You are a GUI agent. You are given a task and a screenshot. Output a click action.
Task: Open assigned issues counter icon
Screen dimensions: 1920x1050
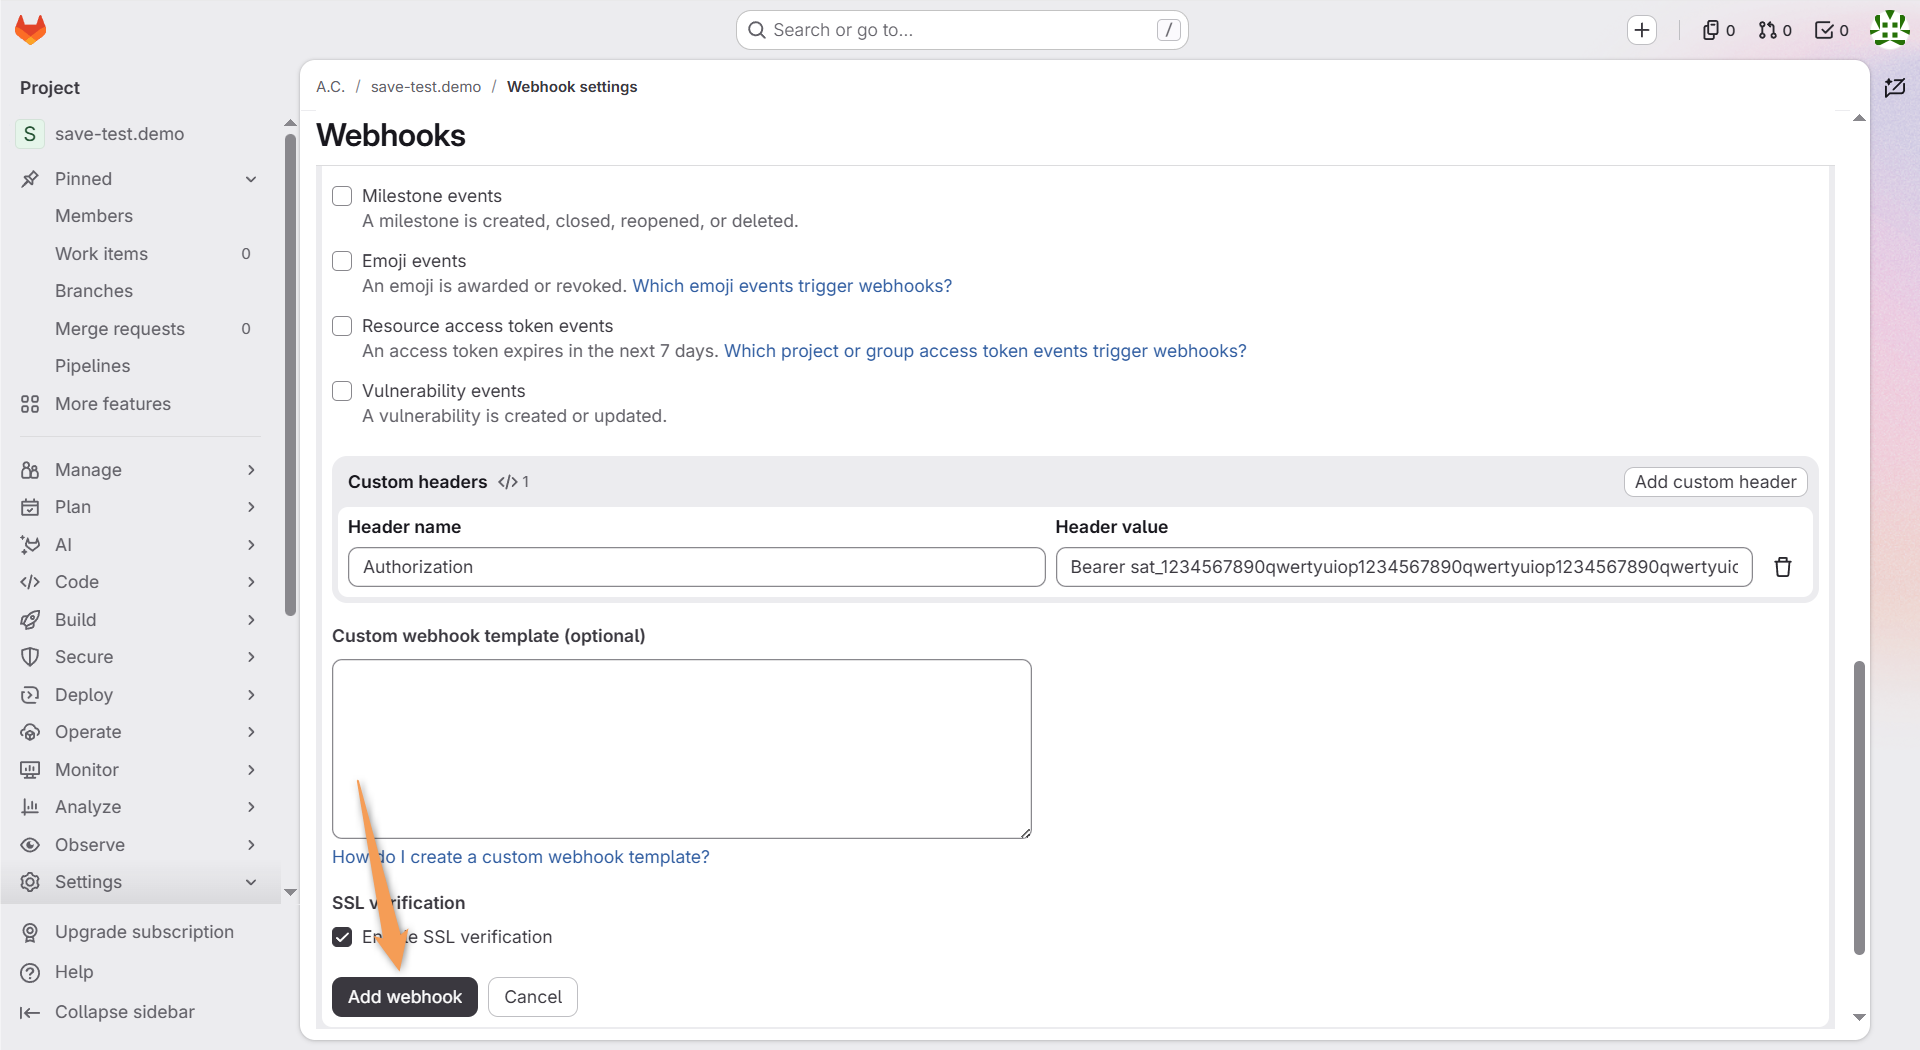pyautogui.click(x=1719, y=30)
